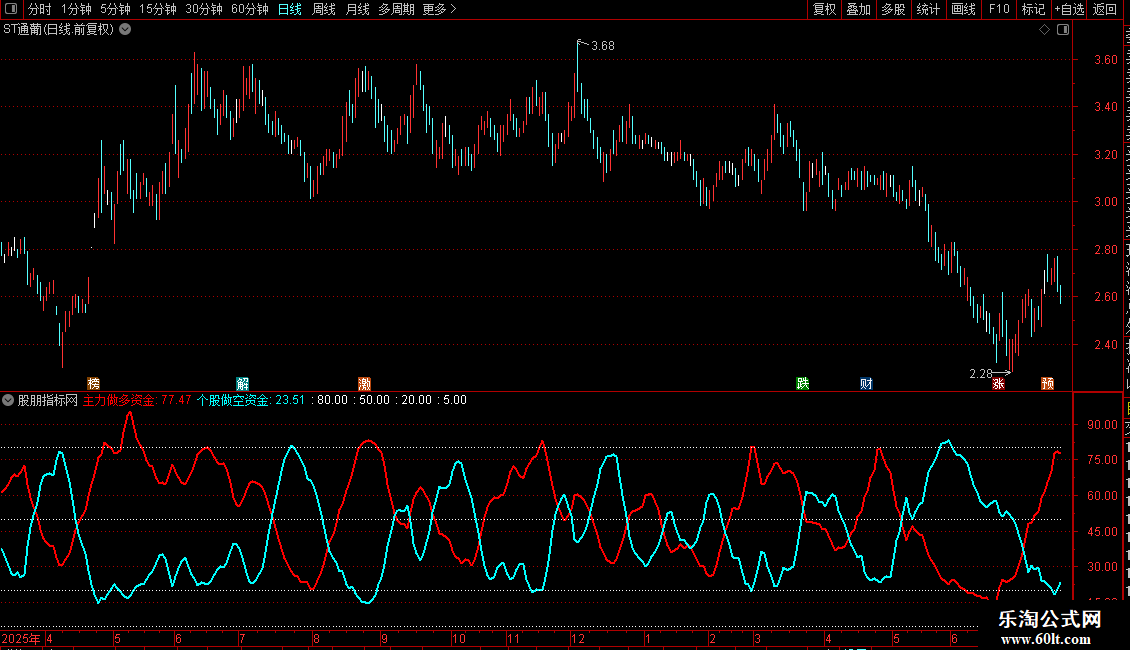
Task: Select the 60分钟 period
Action: pyautogui.click(x=250, y=9)
